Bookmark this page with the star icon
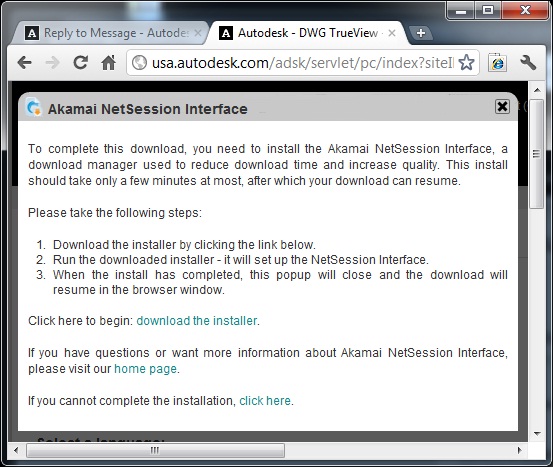Image resolution: width=553 pixels, height=467 pixels. [466, 63]
